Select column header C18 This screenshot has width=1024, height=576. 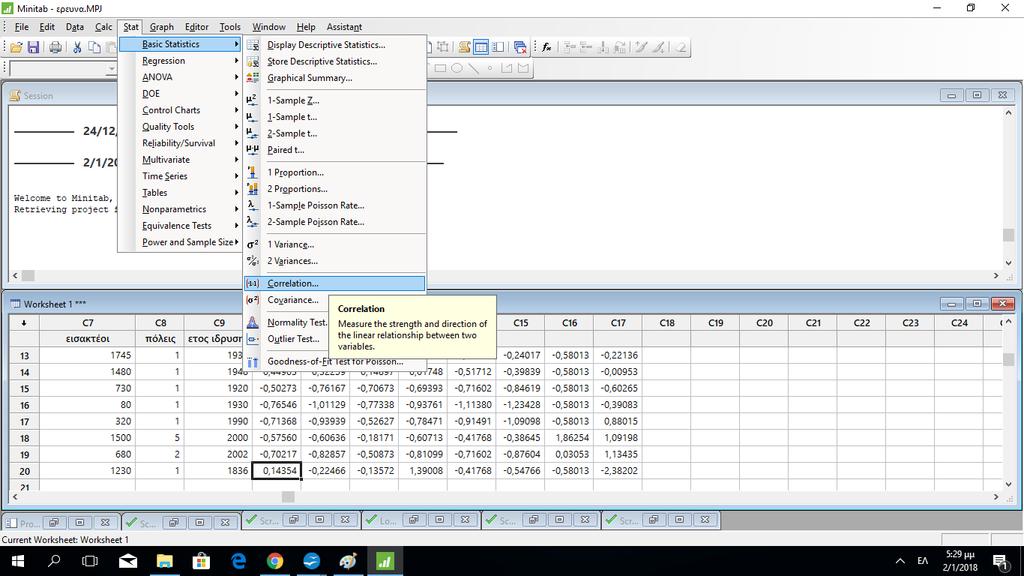click(667, 323)
